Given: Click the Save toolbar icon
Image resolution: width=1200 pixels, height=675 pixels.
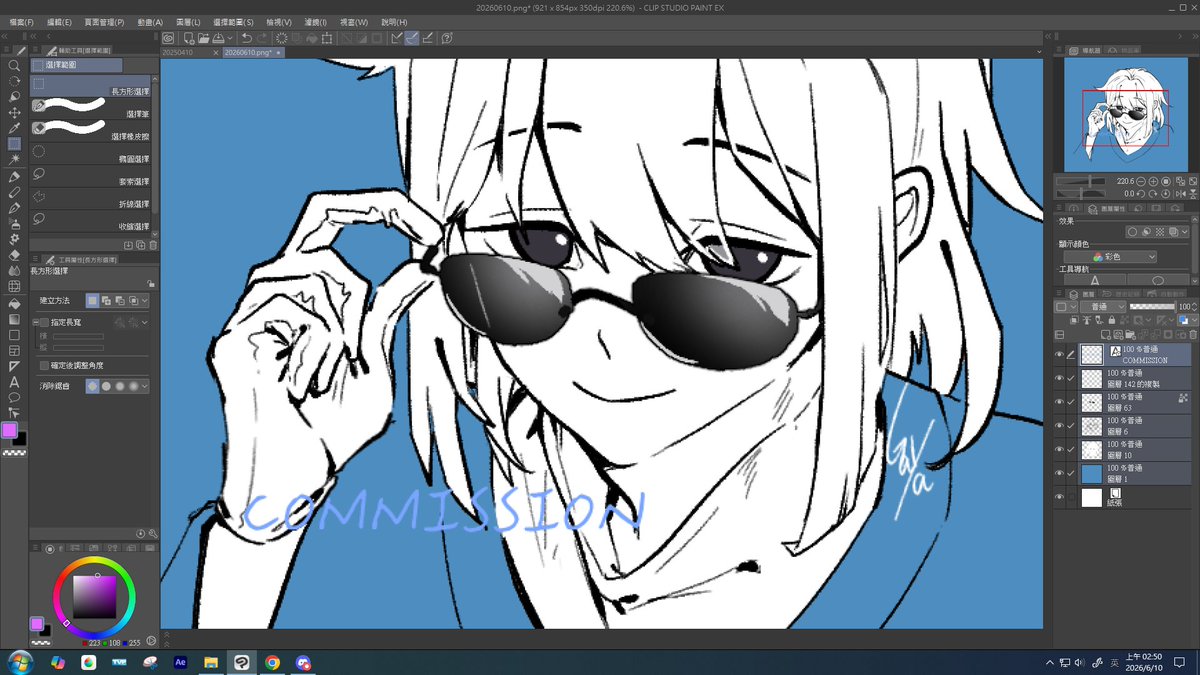Looking at the screenshot, I should tap(218, 38).
